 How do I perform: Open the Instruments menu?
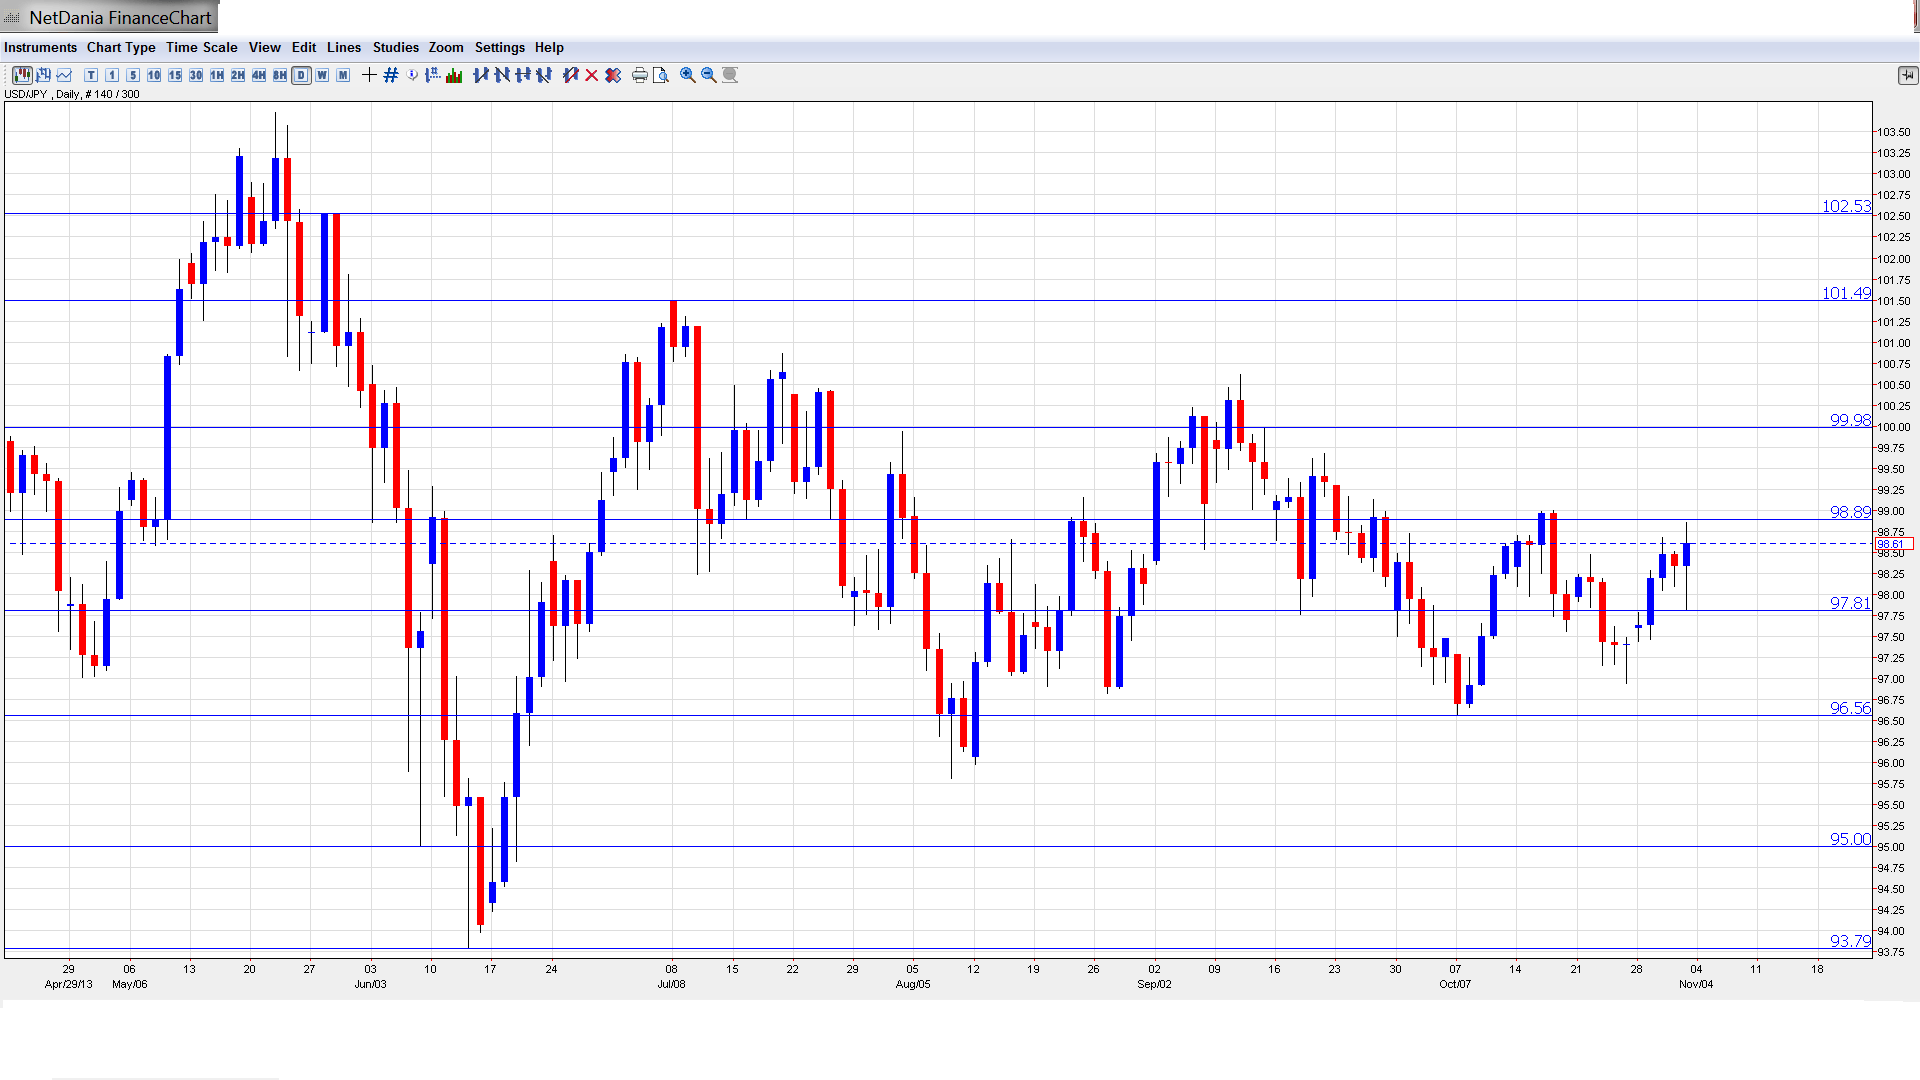pyautogui.click(x=40, y=47)
